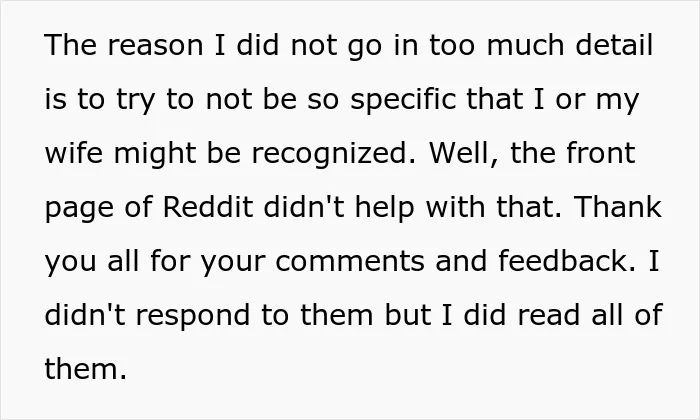The width and height of the screenshot is (700, 420).
Task: Click the word "respond" in the text
Action: click(193, 317)
